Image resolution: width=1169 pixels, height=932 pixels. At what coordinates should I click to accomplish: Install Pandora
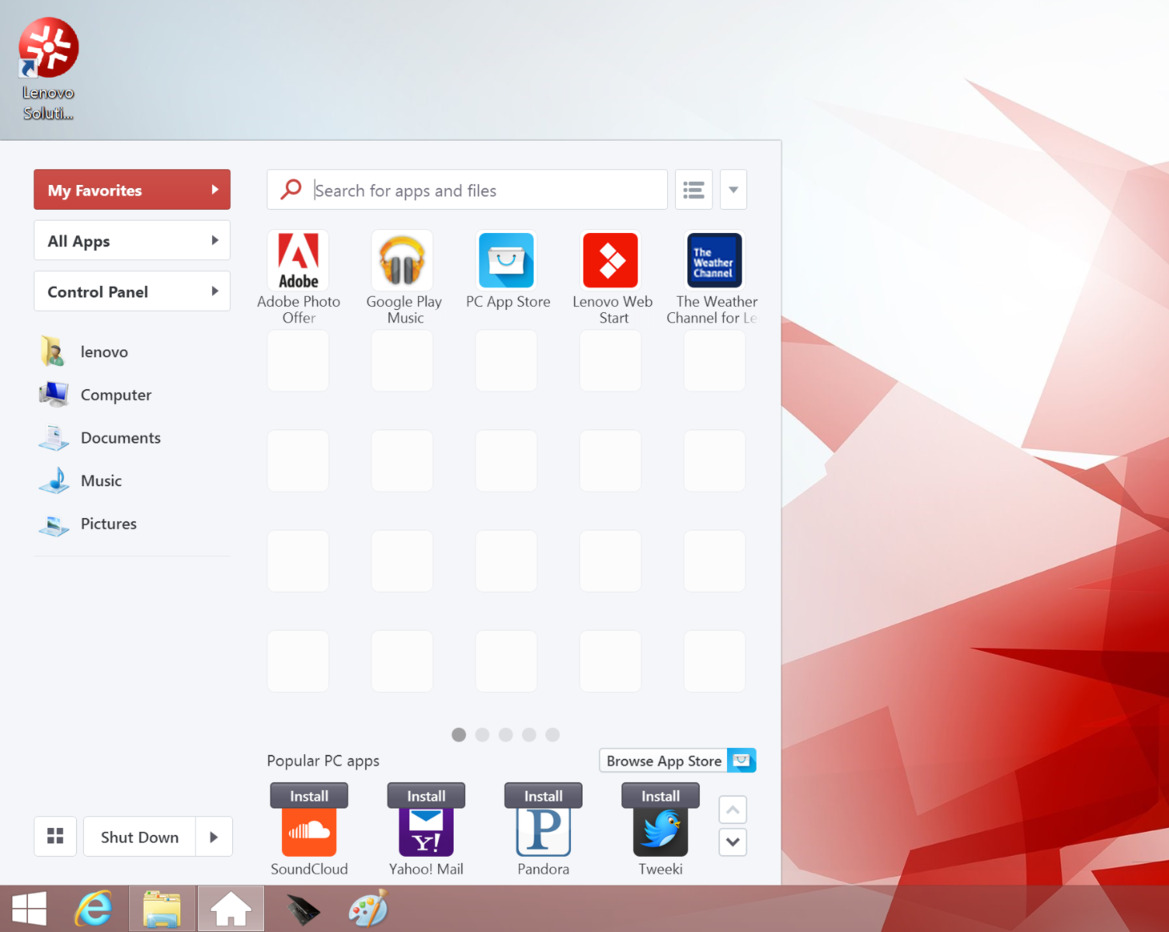(x=543, y=796)
